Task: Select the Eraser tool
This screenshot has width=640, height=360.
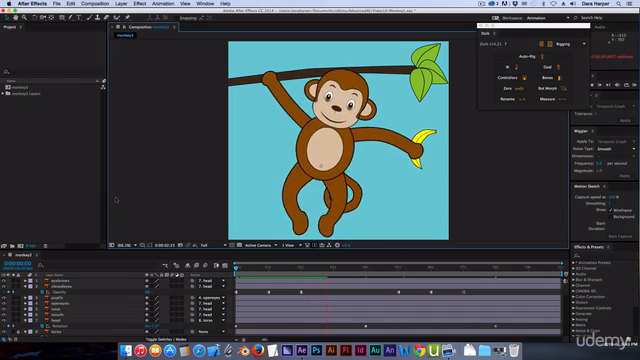Action: (x=106, y=18)
